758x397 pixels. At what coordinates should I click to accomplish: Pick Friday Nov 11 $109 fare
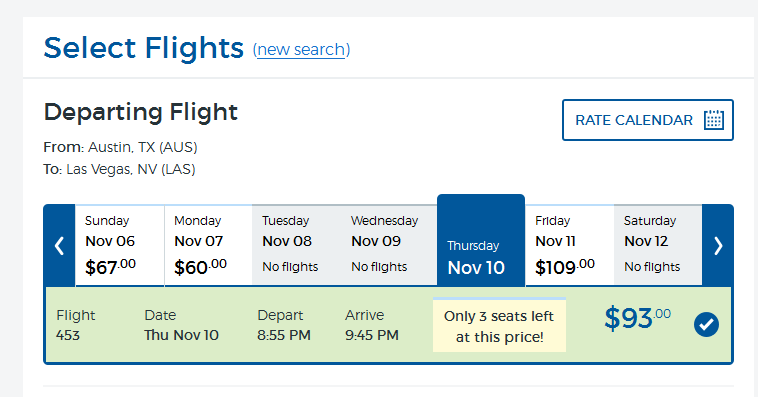pyautogui.click(x=569, y=246)
